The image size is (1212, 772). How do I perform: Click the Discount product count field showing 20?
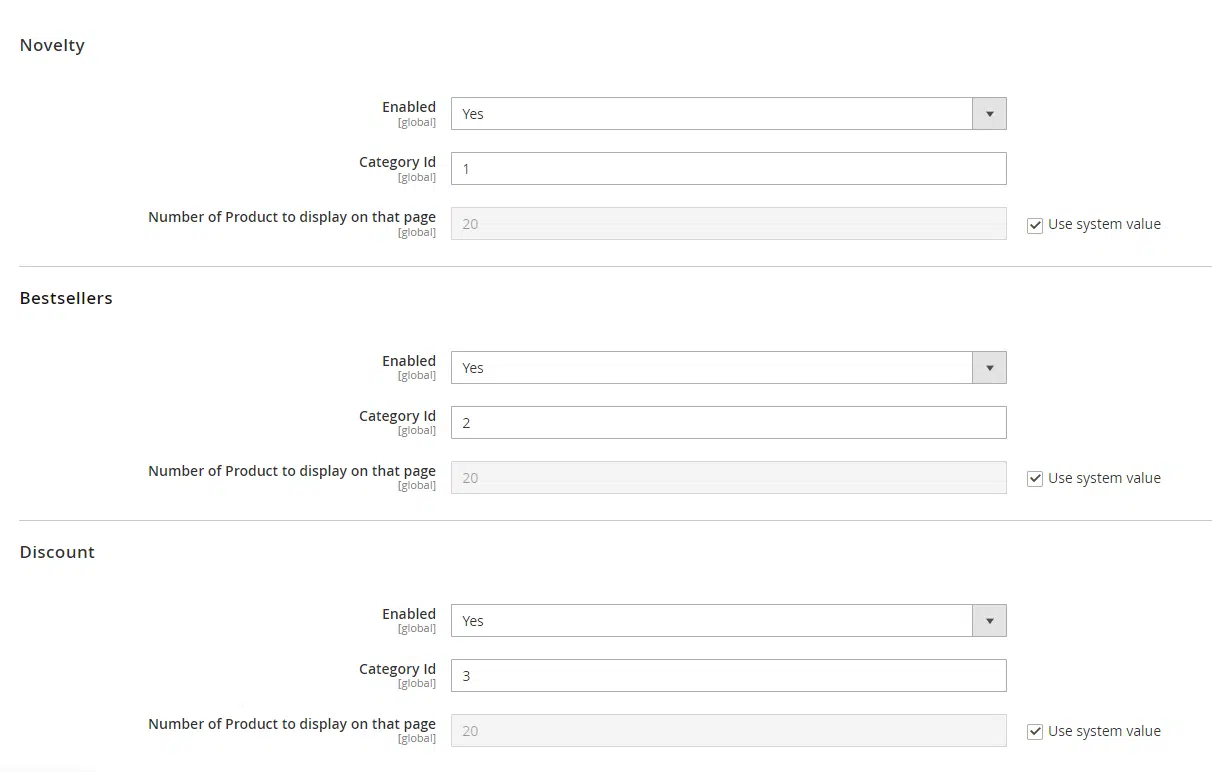click(727, 730)
